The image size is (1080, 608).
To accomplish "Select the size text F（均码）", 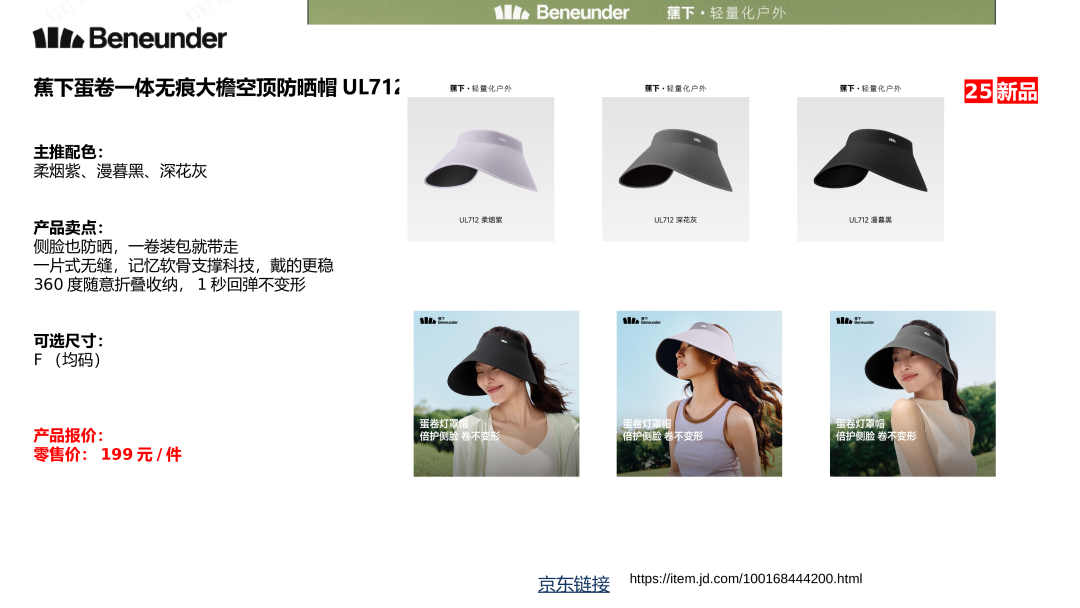I will tap(68, 360).
